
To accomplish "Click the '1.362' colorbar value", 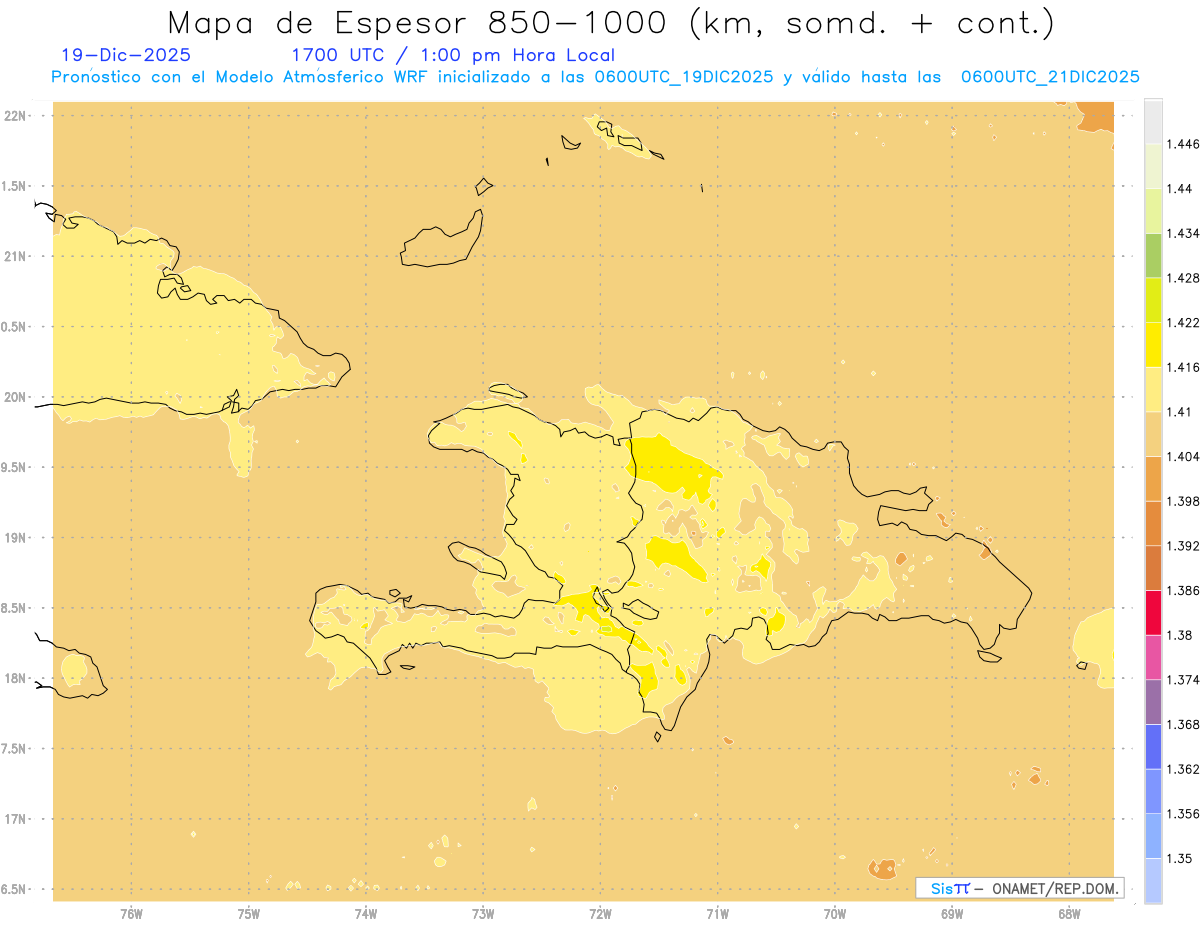I will click(x=1183, y=769).
